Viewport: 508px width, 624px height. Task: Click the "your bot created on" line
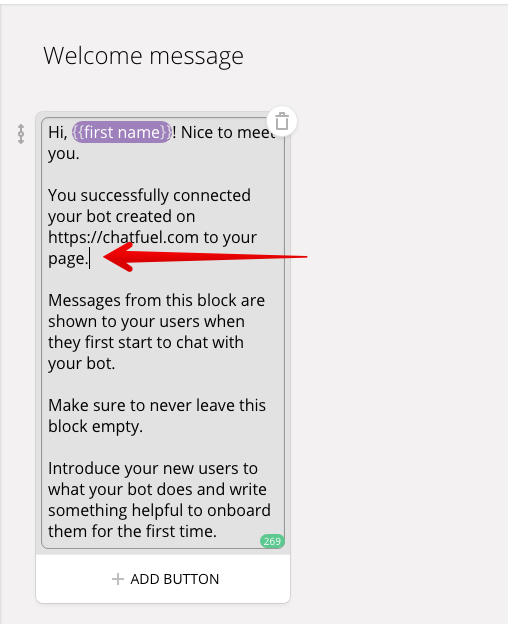(122, 216)
